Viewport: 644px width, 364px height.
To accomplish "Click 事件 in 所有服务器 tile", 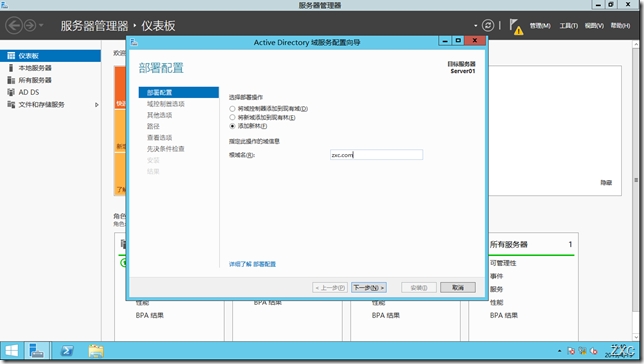I will [x=496, y=276].
